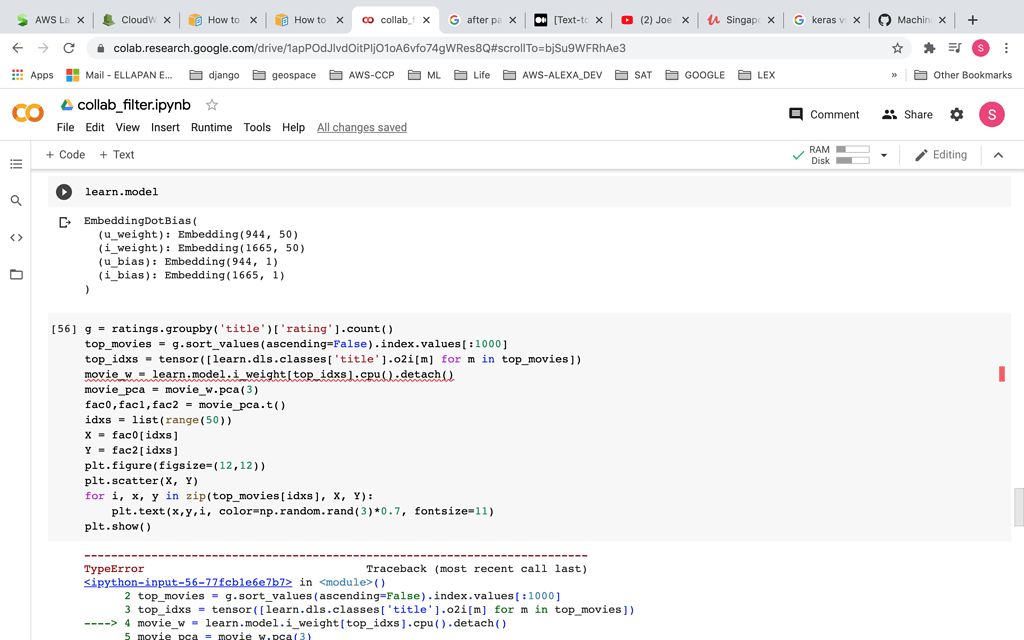Click the Share button
Image resolution: width=1024 pixels, height=640 pixels.
point(906,114)
